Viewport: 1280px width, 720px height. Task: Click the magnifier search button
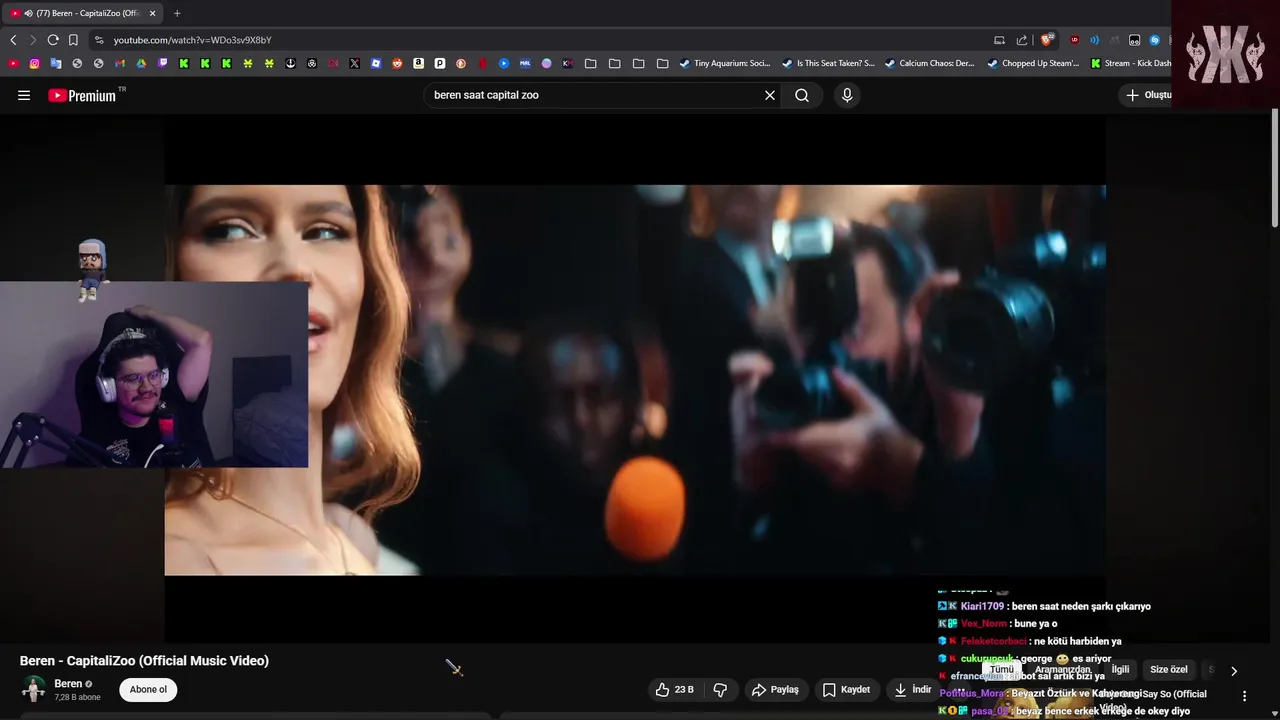pos(802,95)
